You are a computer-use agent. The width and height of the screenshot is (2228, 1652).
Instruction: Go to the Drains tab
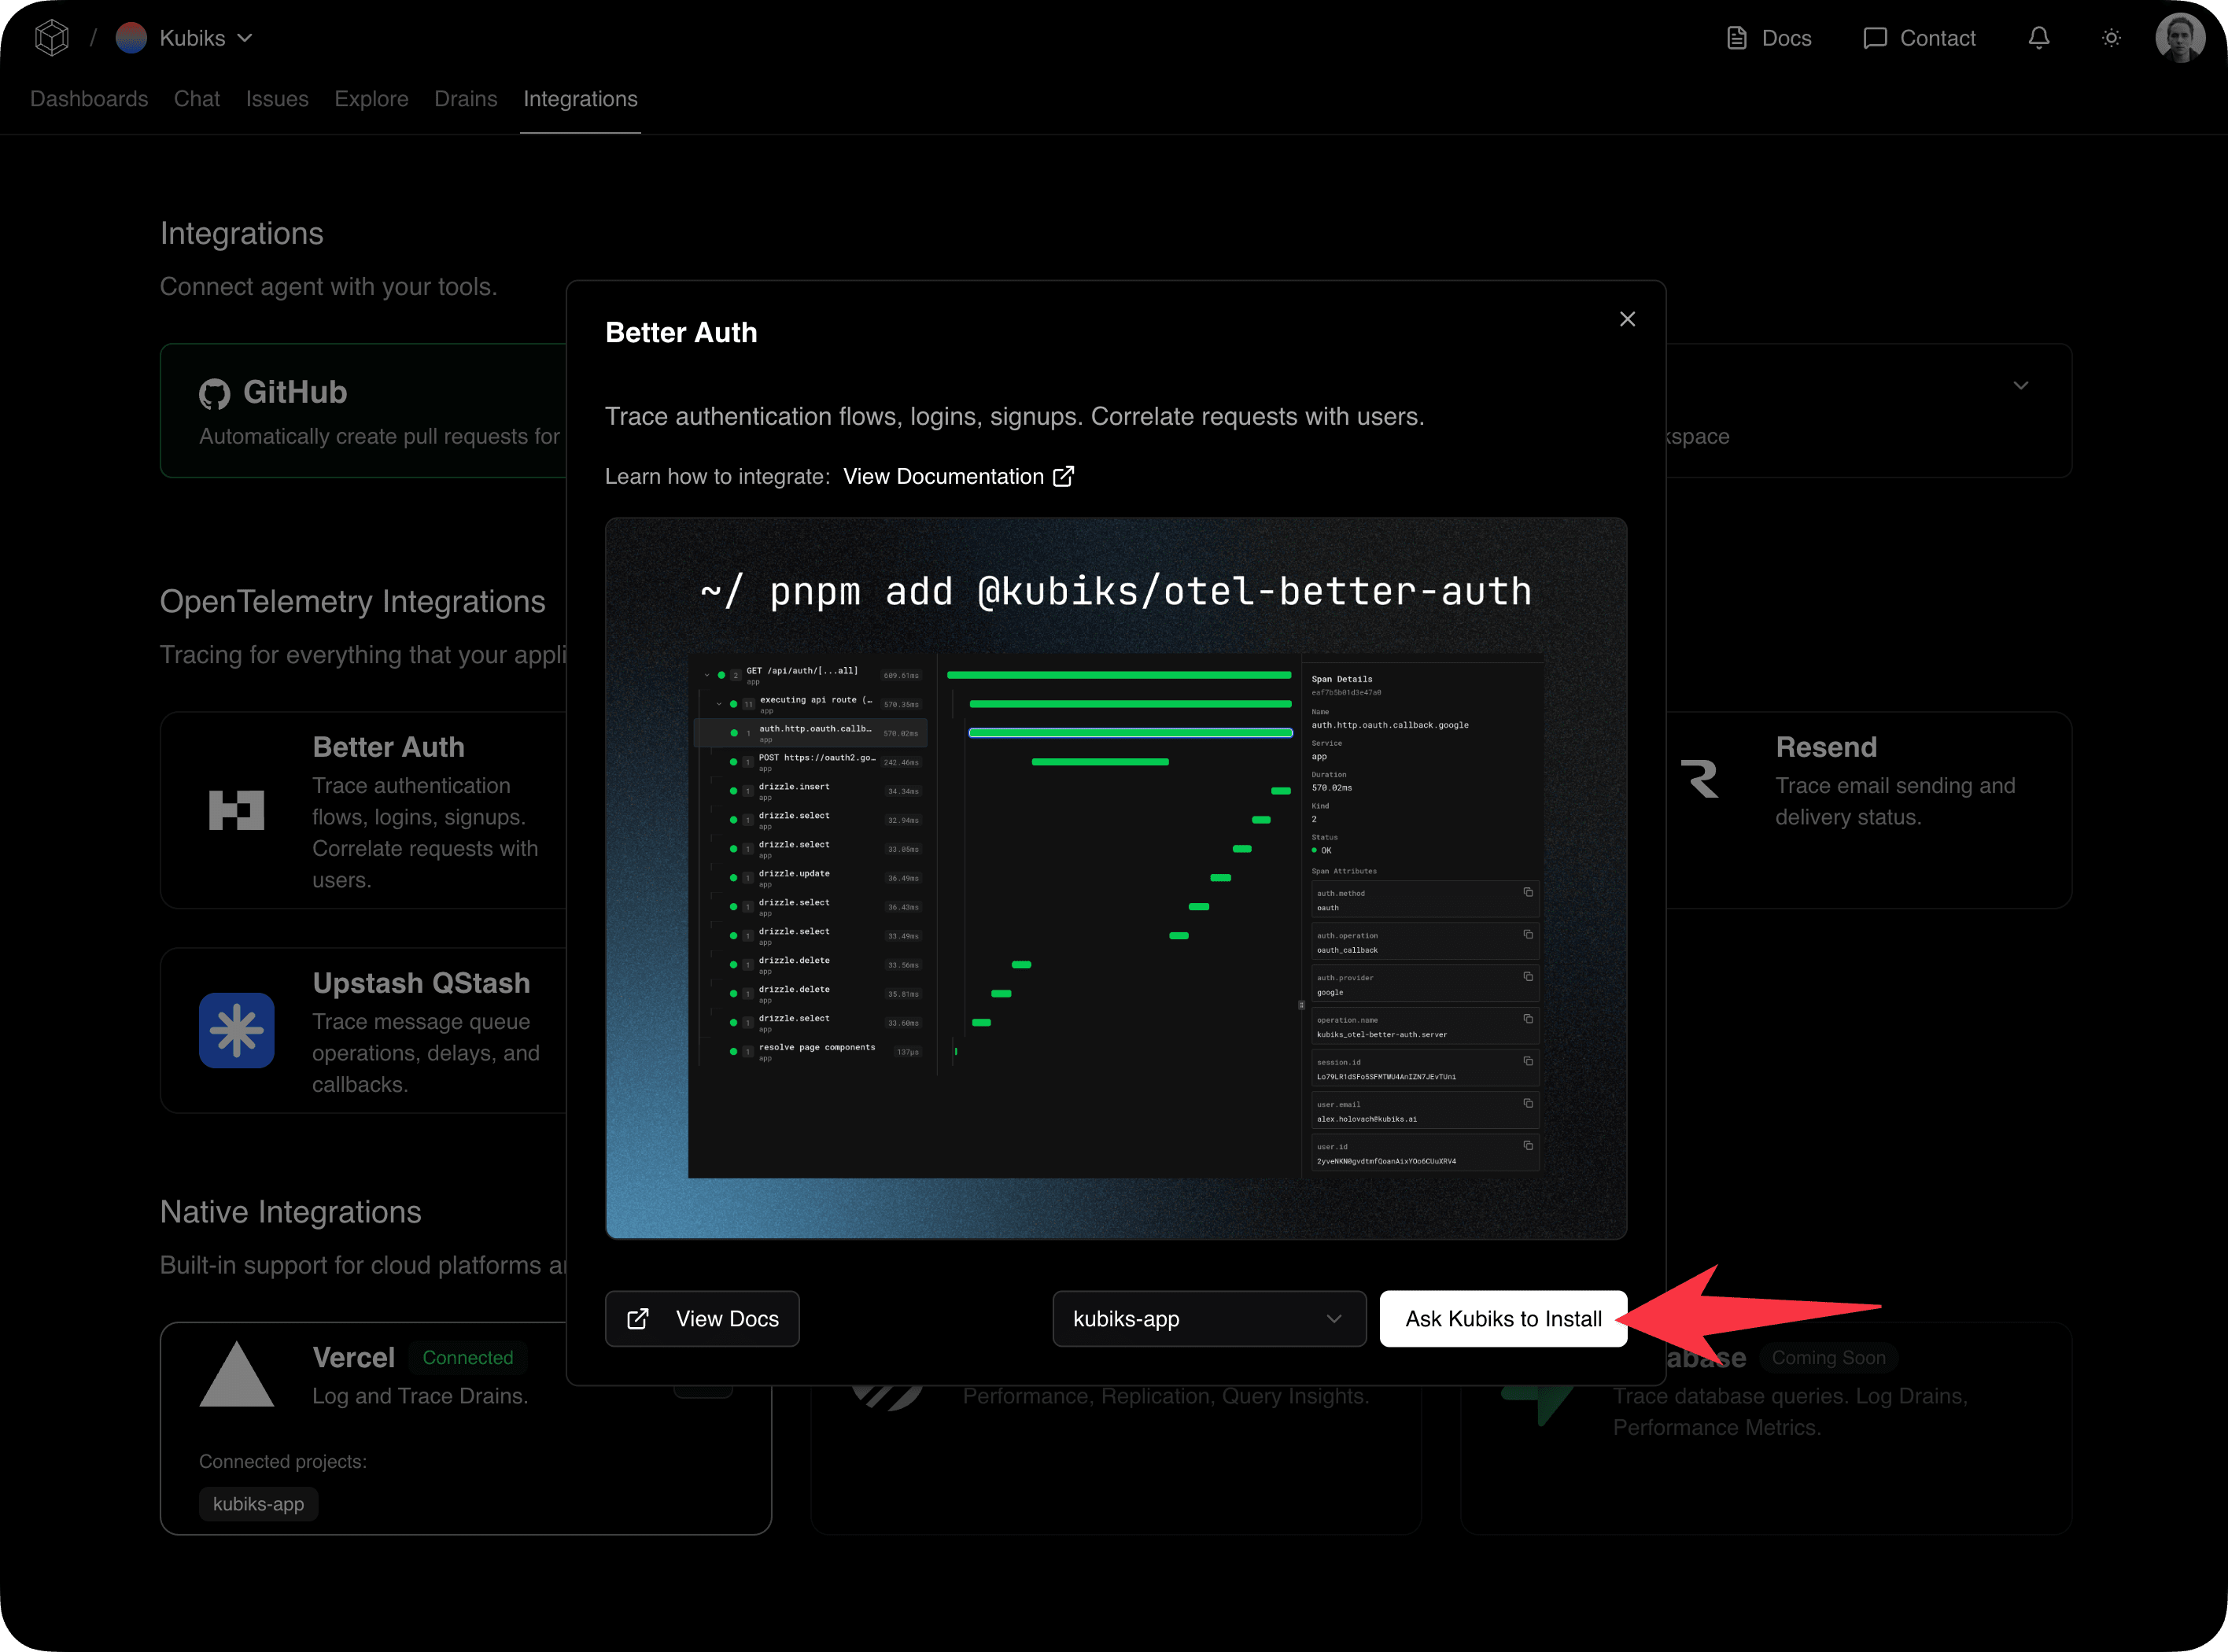tap(465, 99)
